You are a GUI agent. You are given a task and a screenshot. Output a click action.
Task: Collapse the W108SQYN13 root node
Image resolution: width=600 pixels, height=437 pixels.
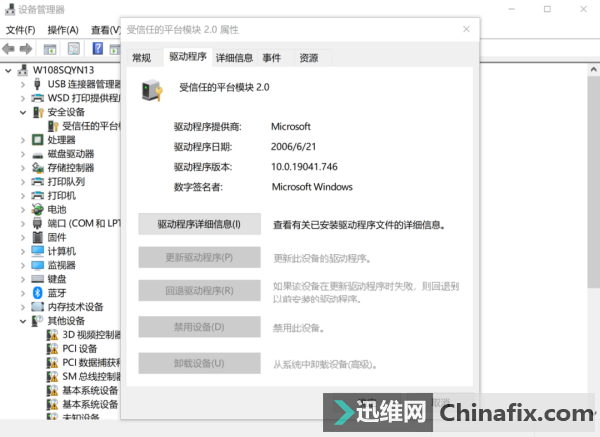coord(8,70)
